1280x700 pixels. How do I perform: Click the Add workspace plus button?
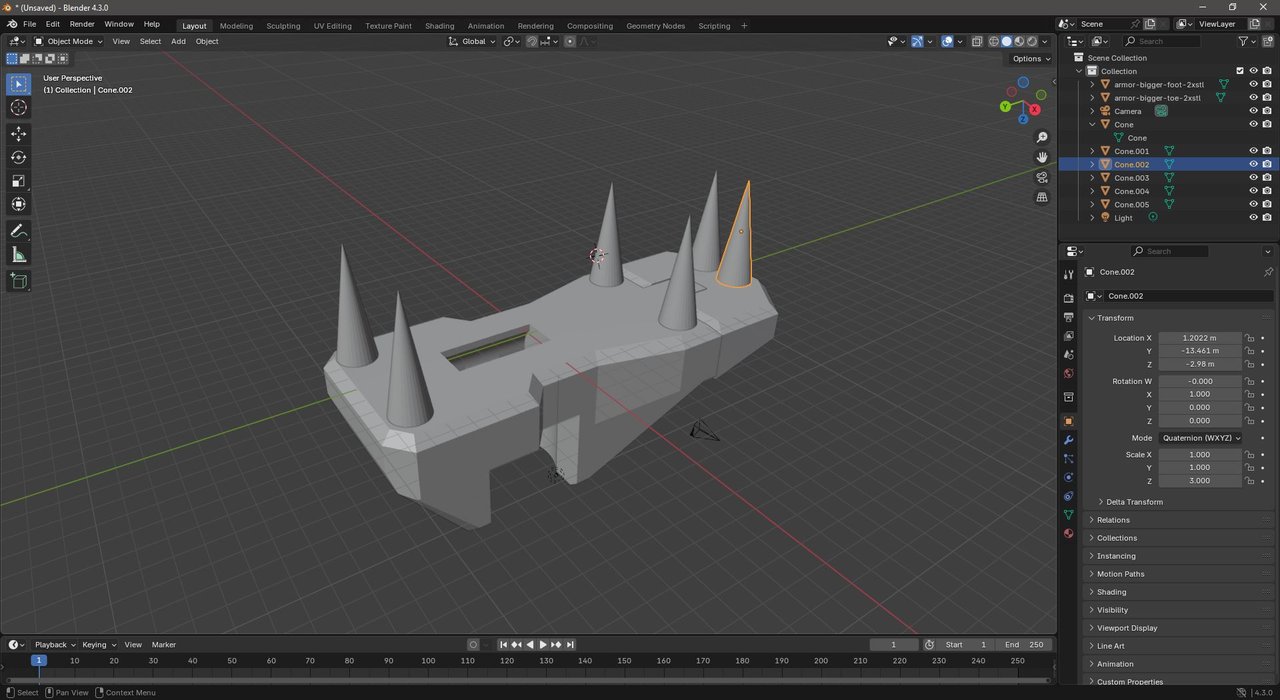[744, 26]
